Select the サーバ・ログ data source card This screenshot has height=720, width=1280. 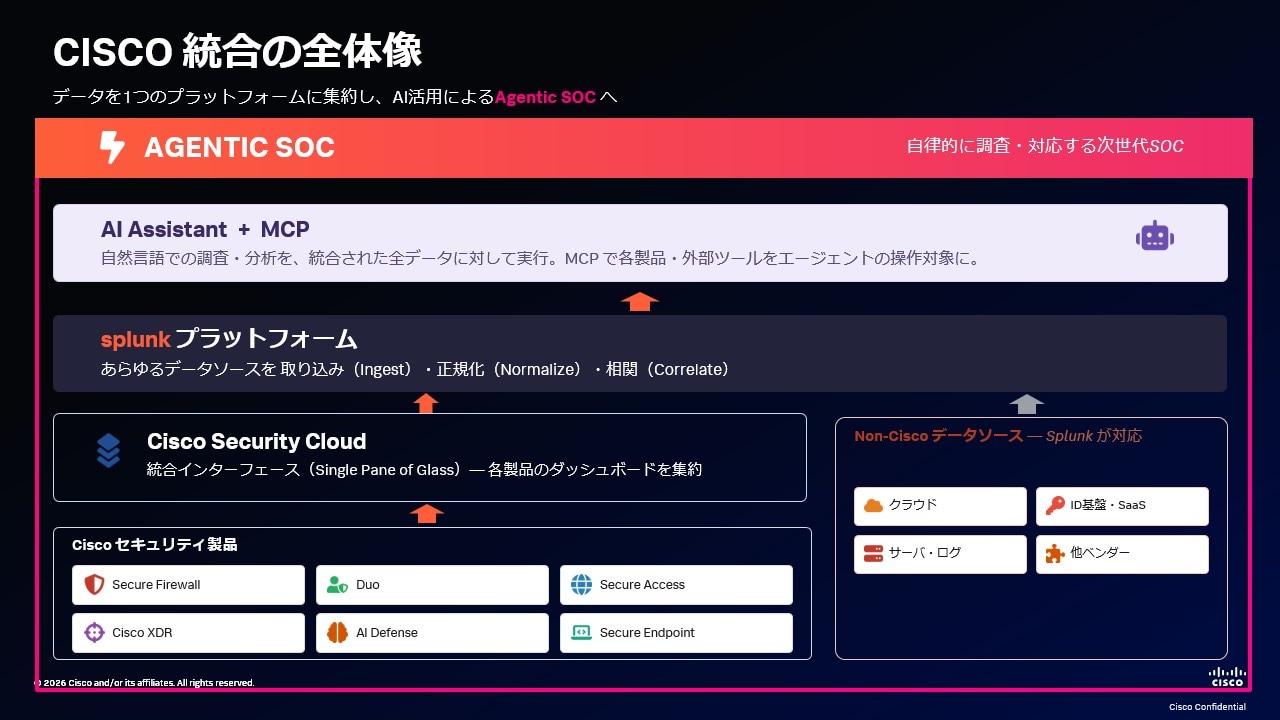(x=940, y=554)
